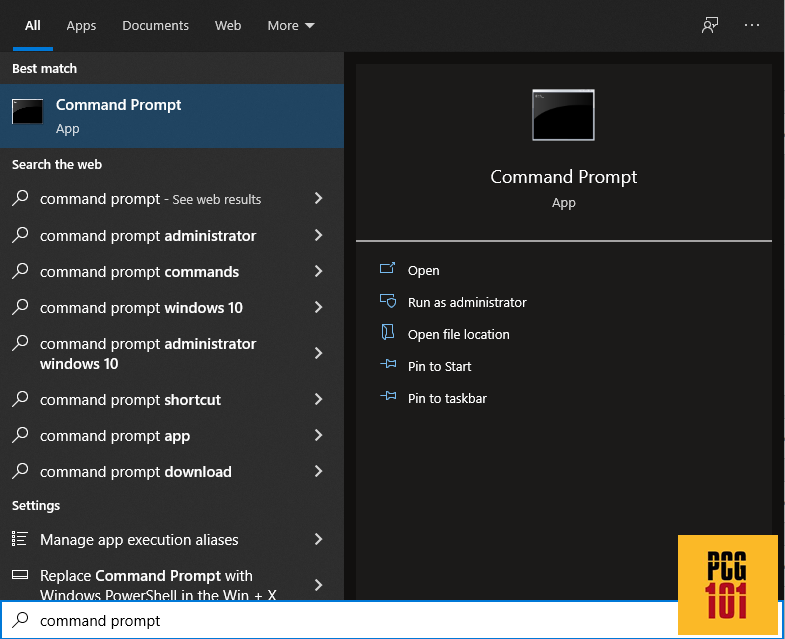Expand arrow next to command prompt shortcut

[318, 399]
